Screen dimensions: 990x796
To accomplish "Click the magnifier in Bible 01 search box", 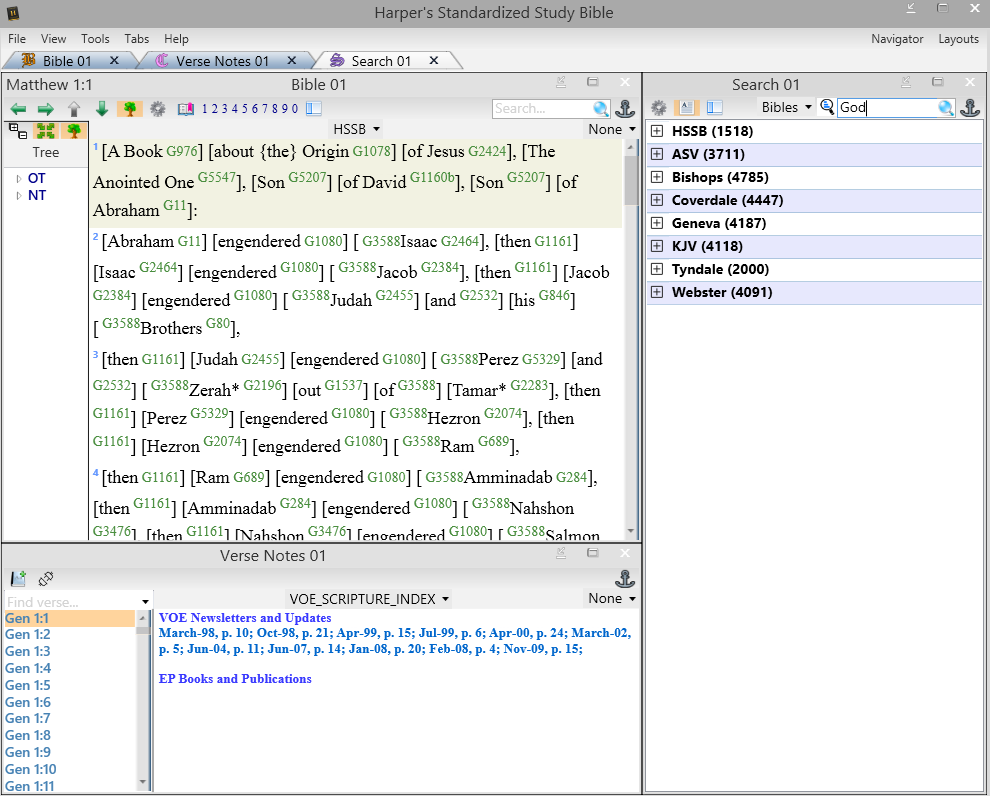I will click(600, 109).
